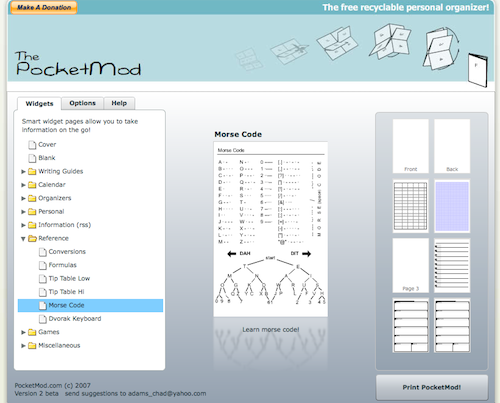Select the Back page slot
500x403 pixels.
(452, 146)
